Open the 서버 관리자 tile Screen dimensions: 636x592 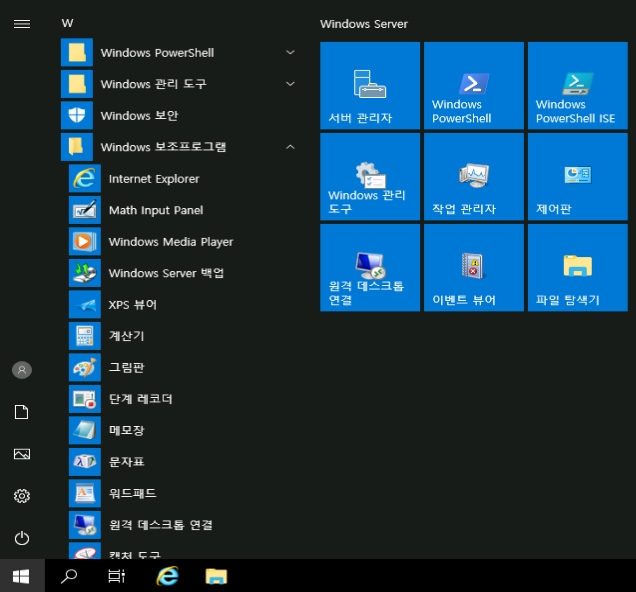370,86
